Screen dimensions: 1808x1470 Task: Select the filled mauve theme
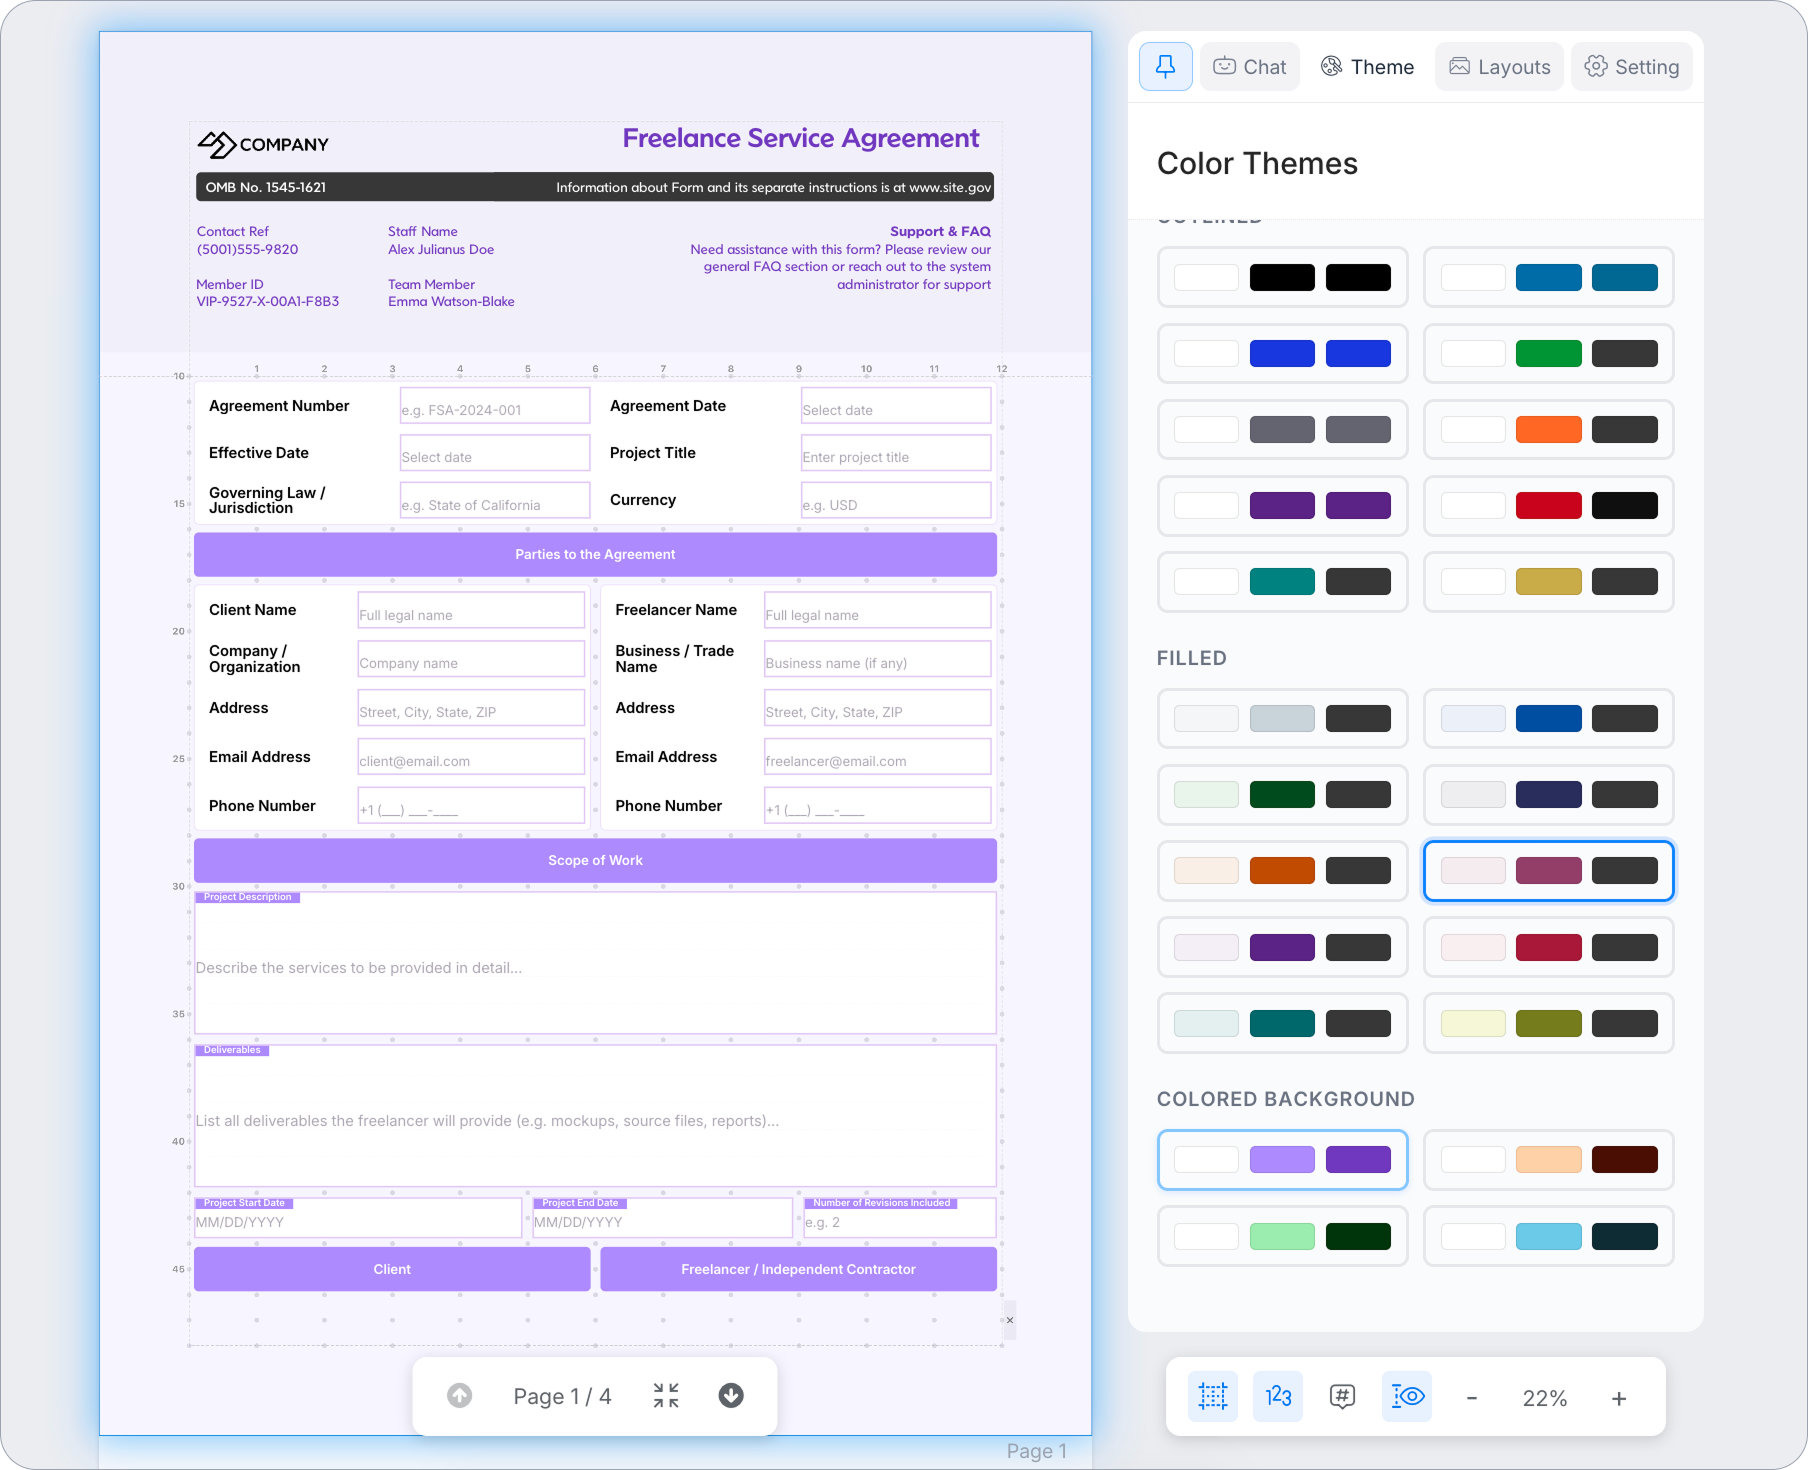click(1549, 870)
